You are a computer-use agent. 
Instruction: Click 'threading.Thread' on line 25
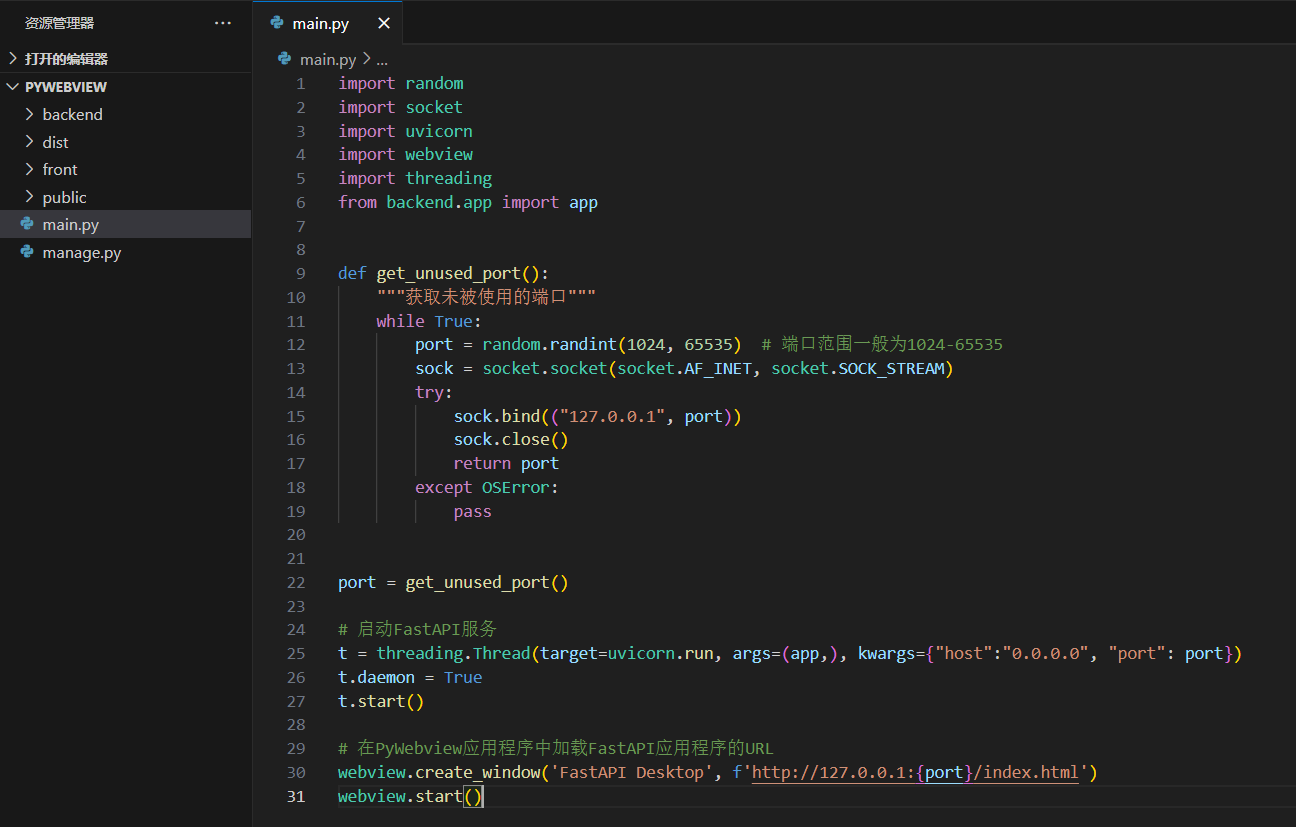[x=453, y=653]
